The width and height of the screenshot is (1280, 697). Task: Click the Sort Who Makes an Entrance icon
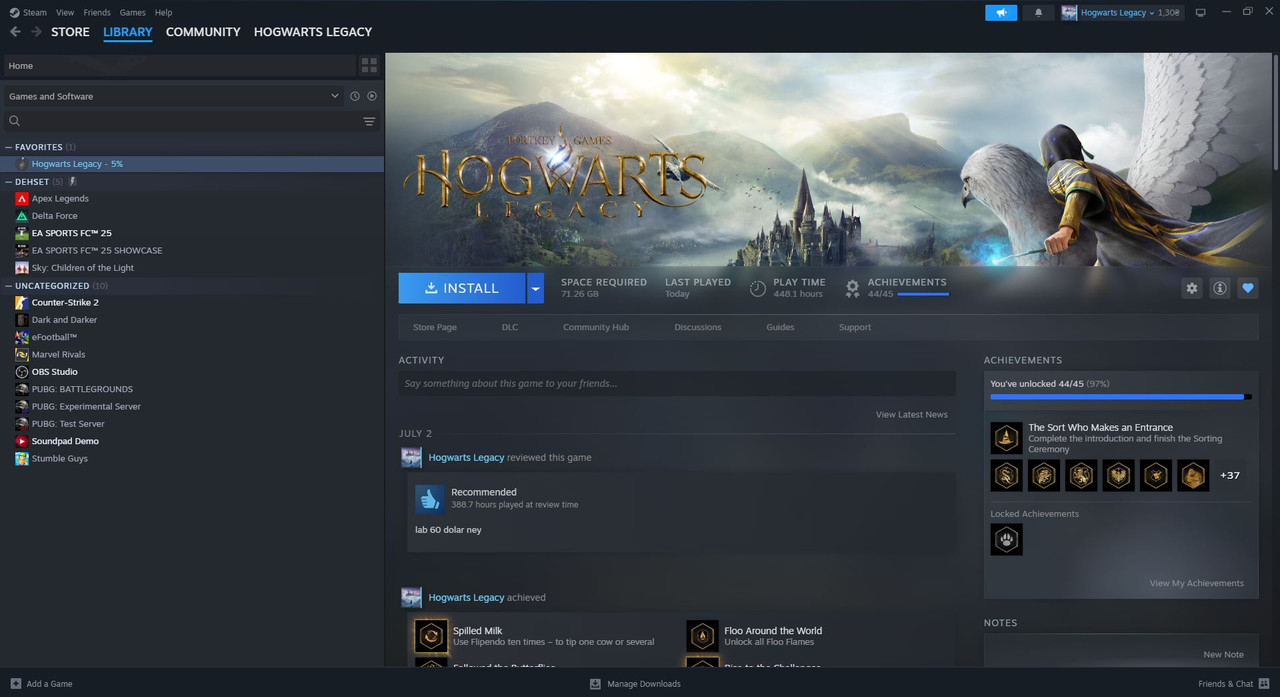[x=1006, y=438]
